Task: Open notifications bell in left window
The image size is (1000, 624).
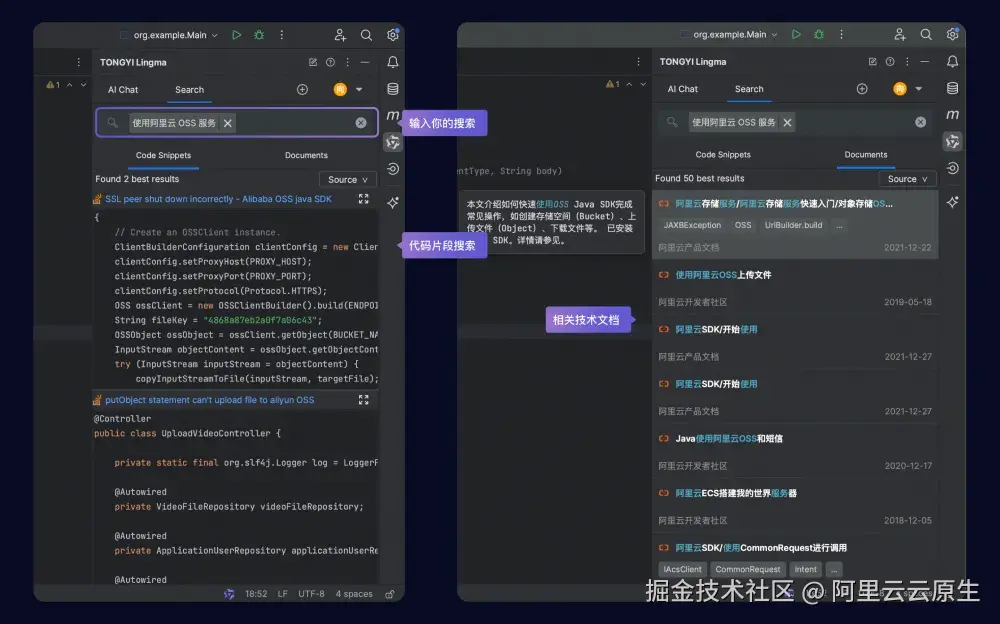Action: (393, 62)
